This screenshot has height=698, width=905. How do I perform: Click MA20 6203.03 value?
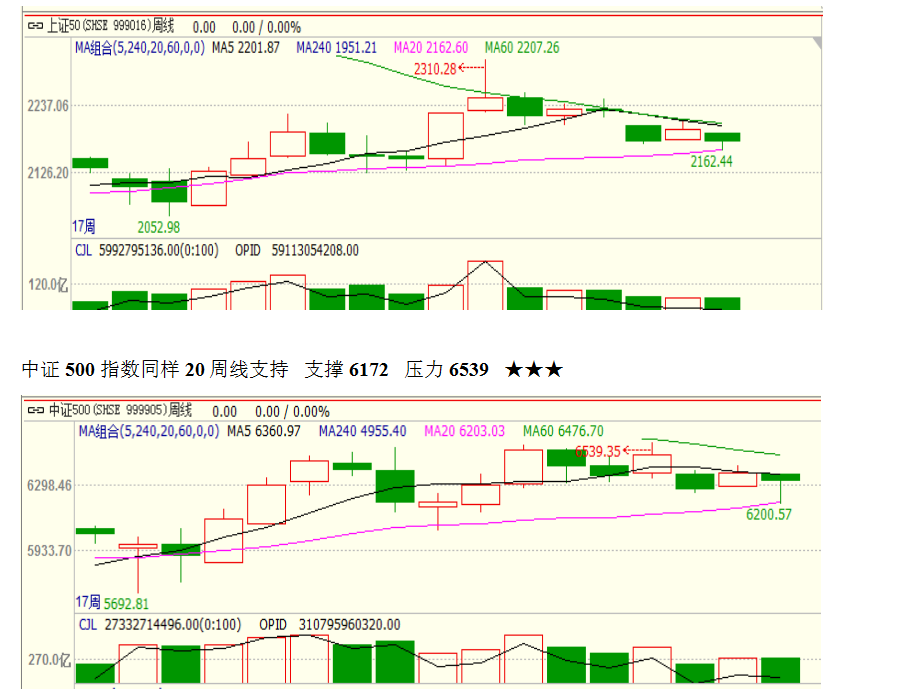coord(464,431)
